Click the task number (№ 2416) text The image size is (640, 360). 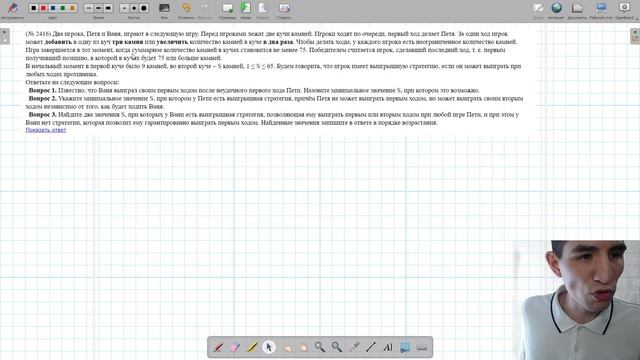[x=38, y=34]
